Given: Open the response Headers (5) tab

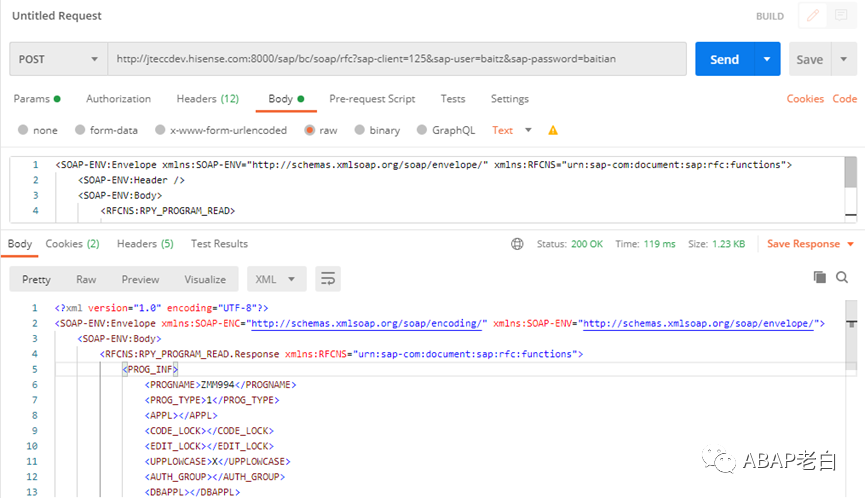Looking at the screenshot, I should 145,244.
